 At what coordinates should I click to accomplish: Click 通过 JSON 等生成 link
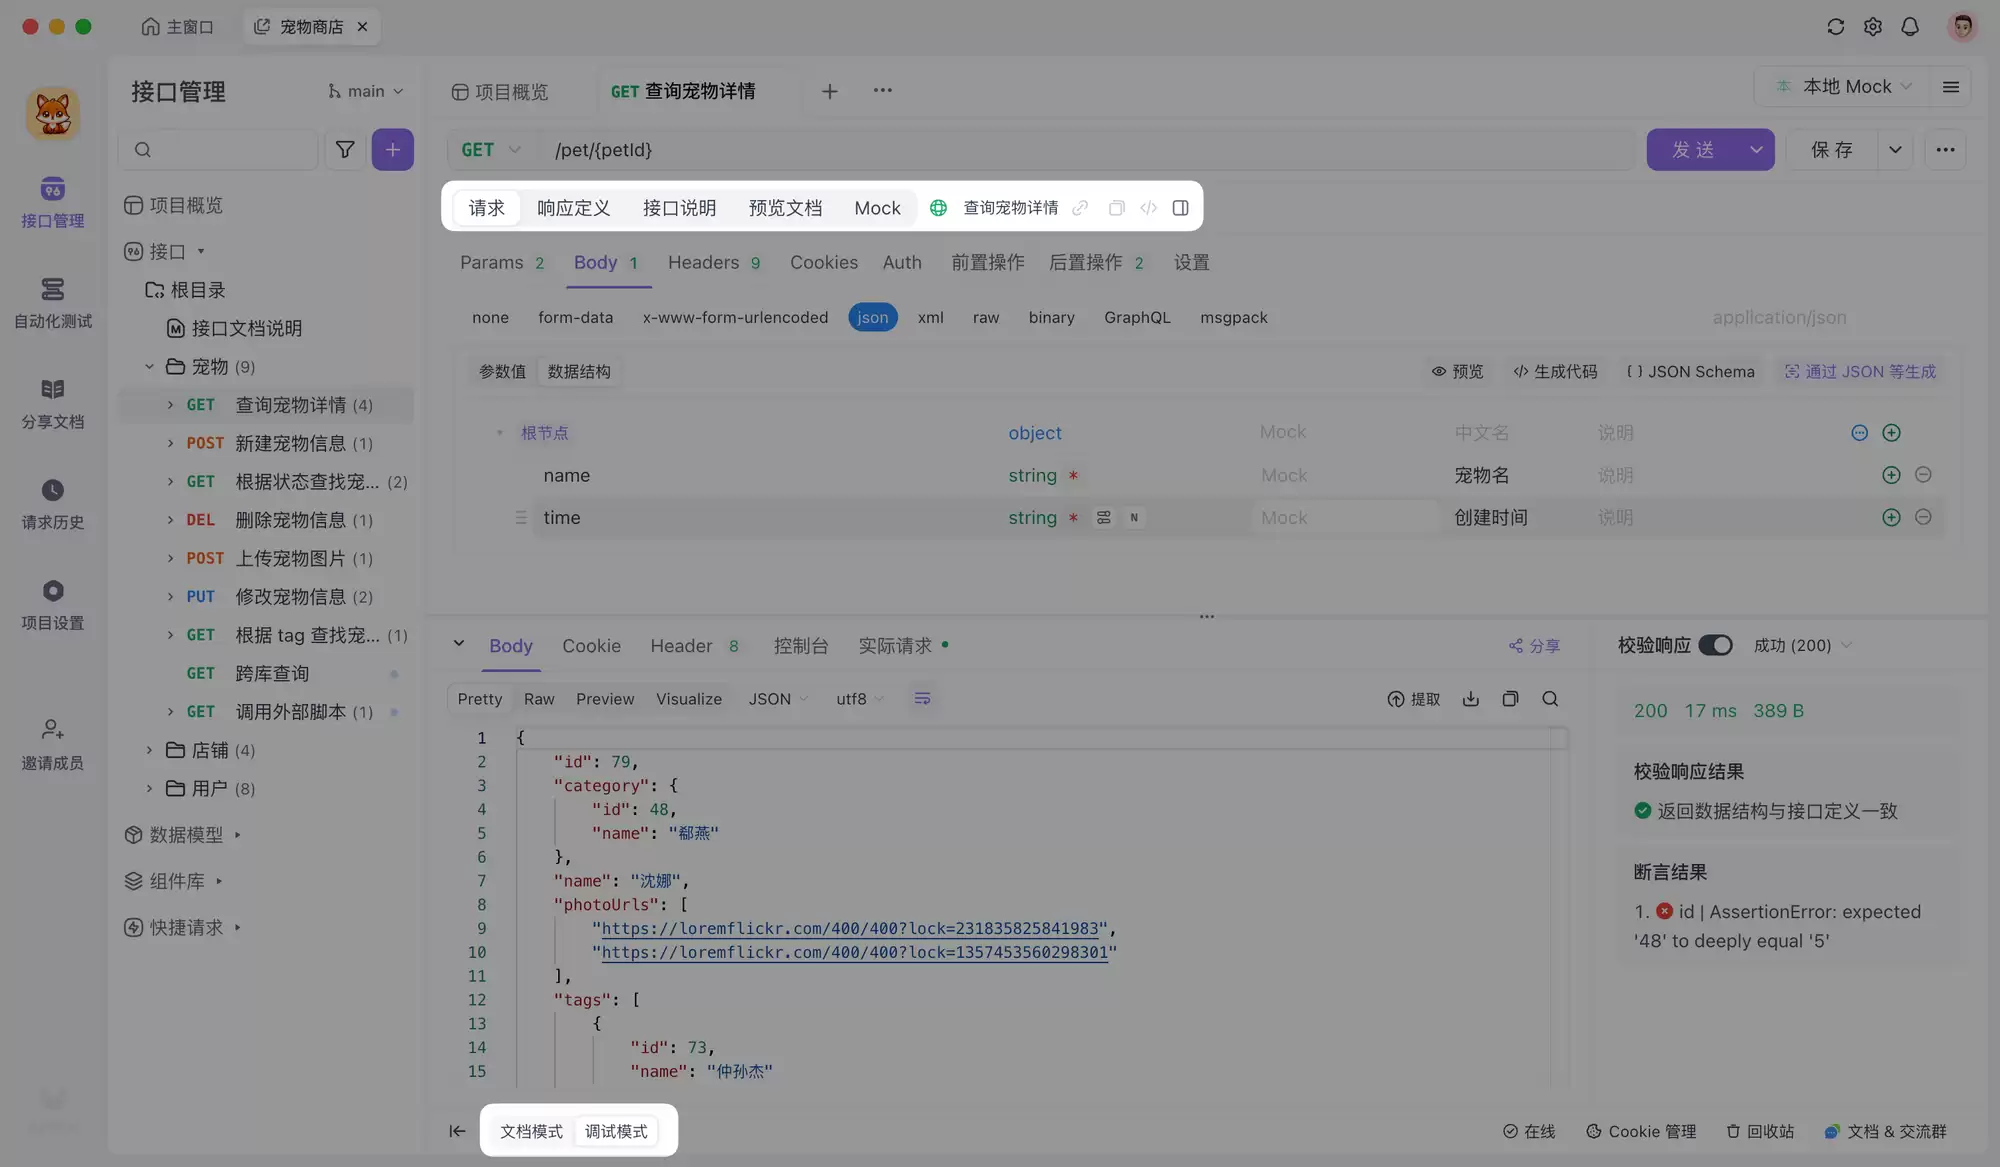[x=1860, y=371]
